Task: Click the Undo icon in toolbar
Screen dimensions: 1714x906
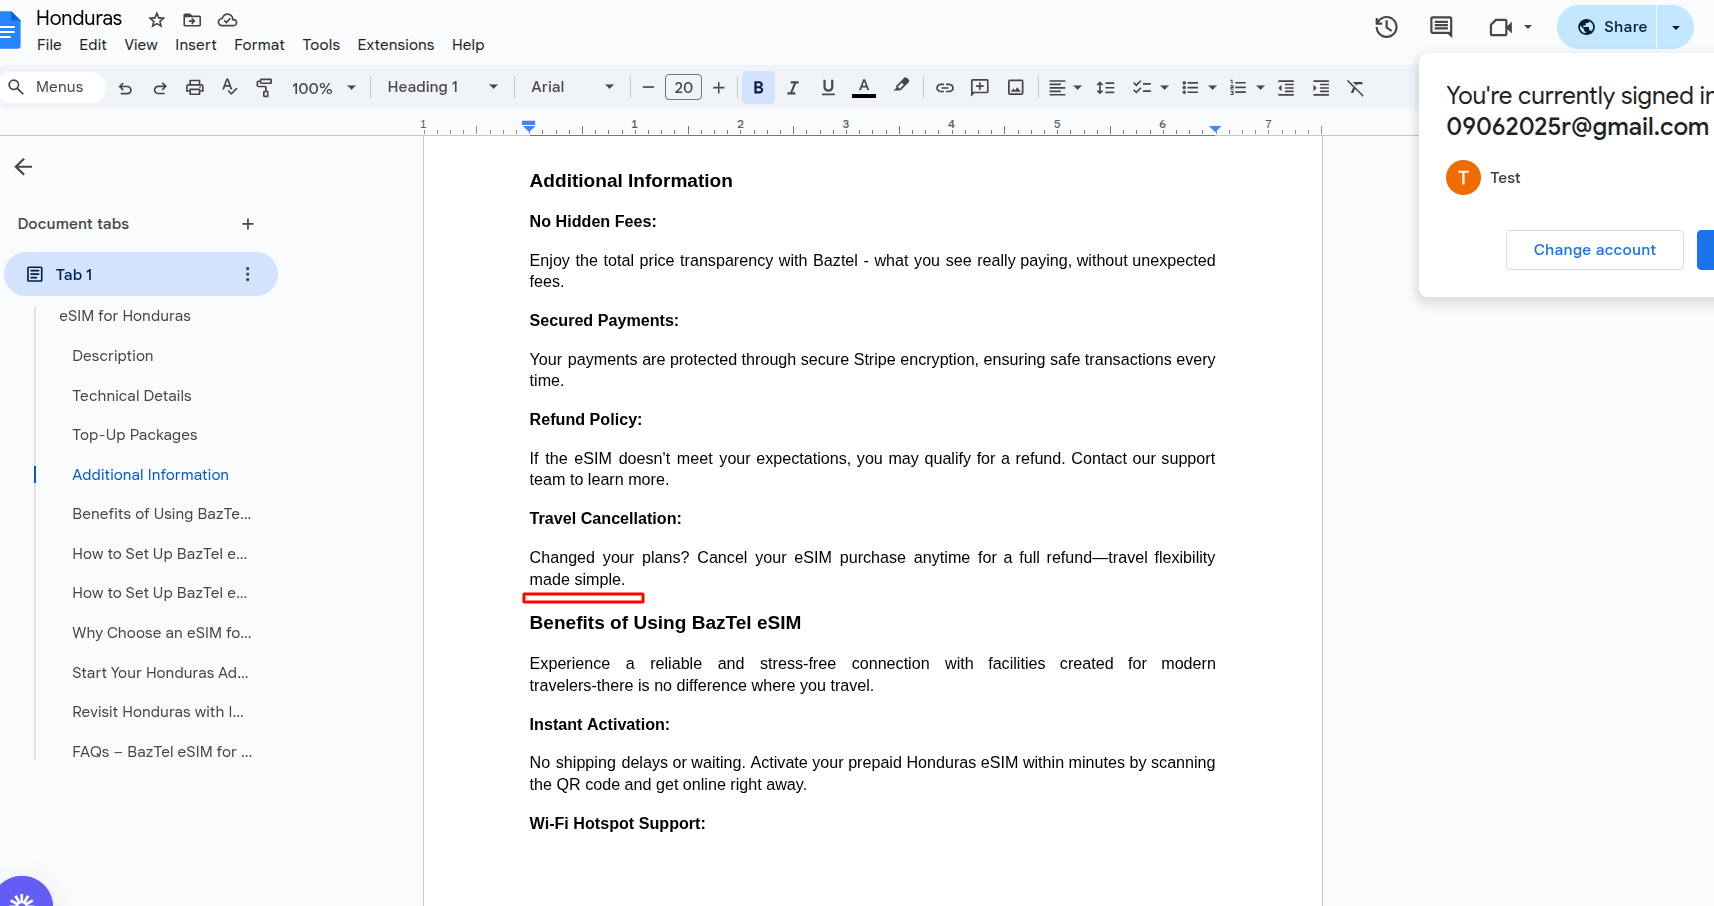Action: coord(125,88)
